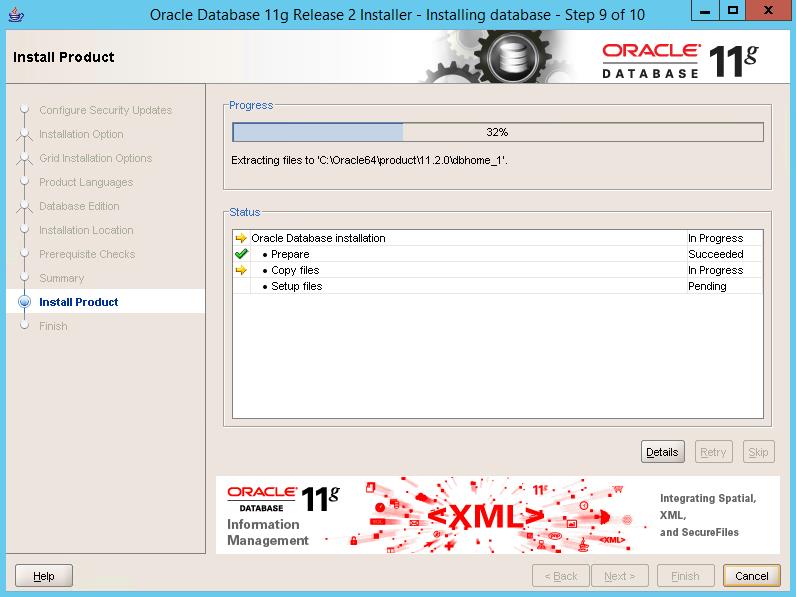Click the Install Product step bullet icon
The width and height of the screenshot is (796, 597).
[24, 302]
